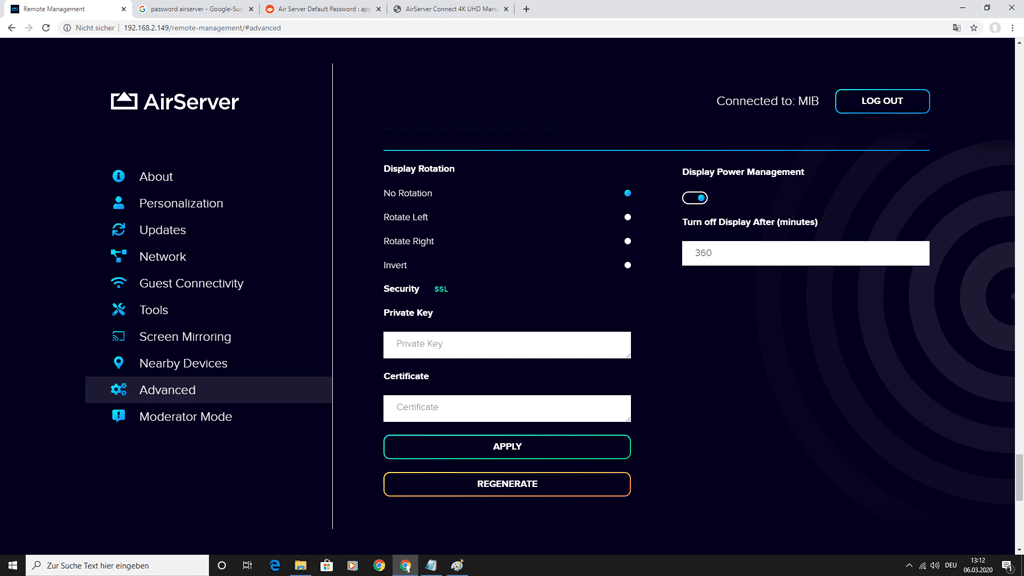The image size is (1024, 576).
Task: Click the Network icon in sidebar
Action: point(118,256)
